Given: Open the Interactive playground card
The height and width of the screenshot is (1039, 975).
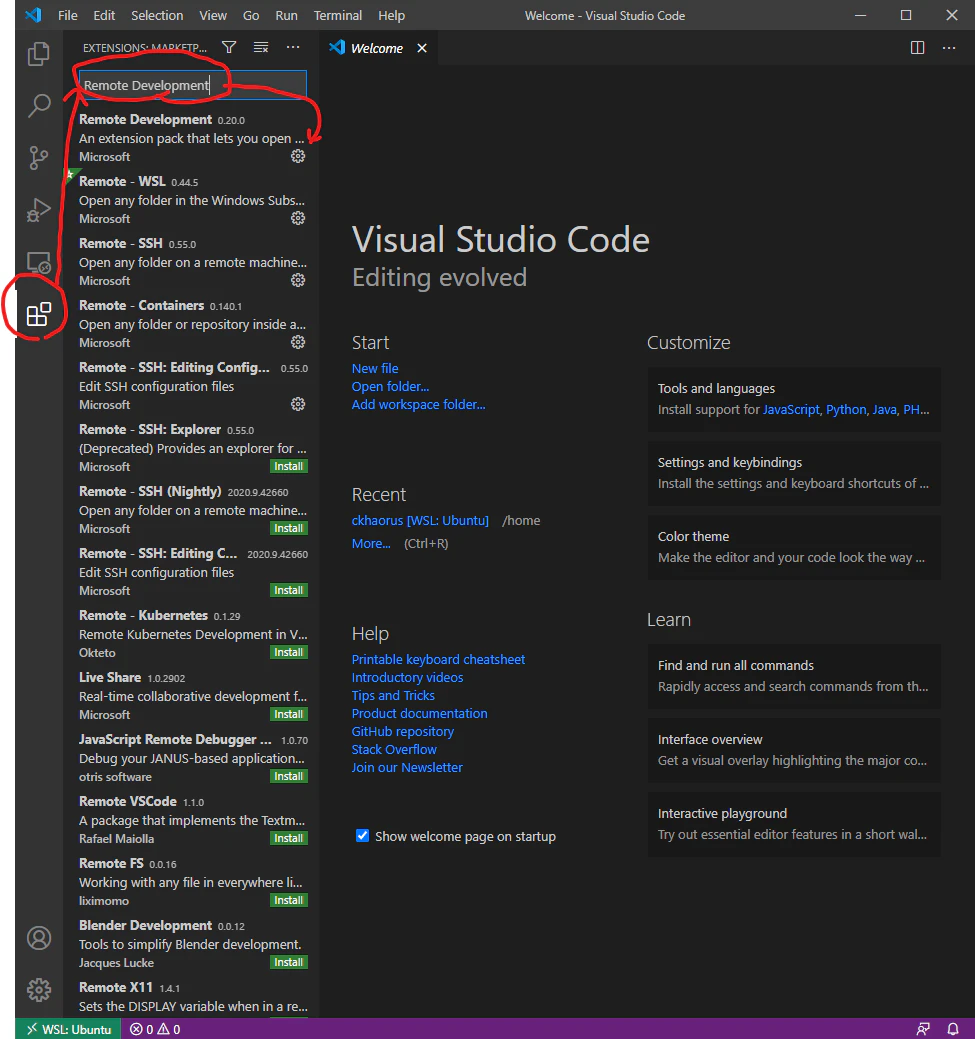Looking at the screenshot, I should (794, 824).
